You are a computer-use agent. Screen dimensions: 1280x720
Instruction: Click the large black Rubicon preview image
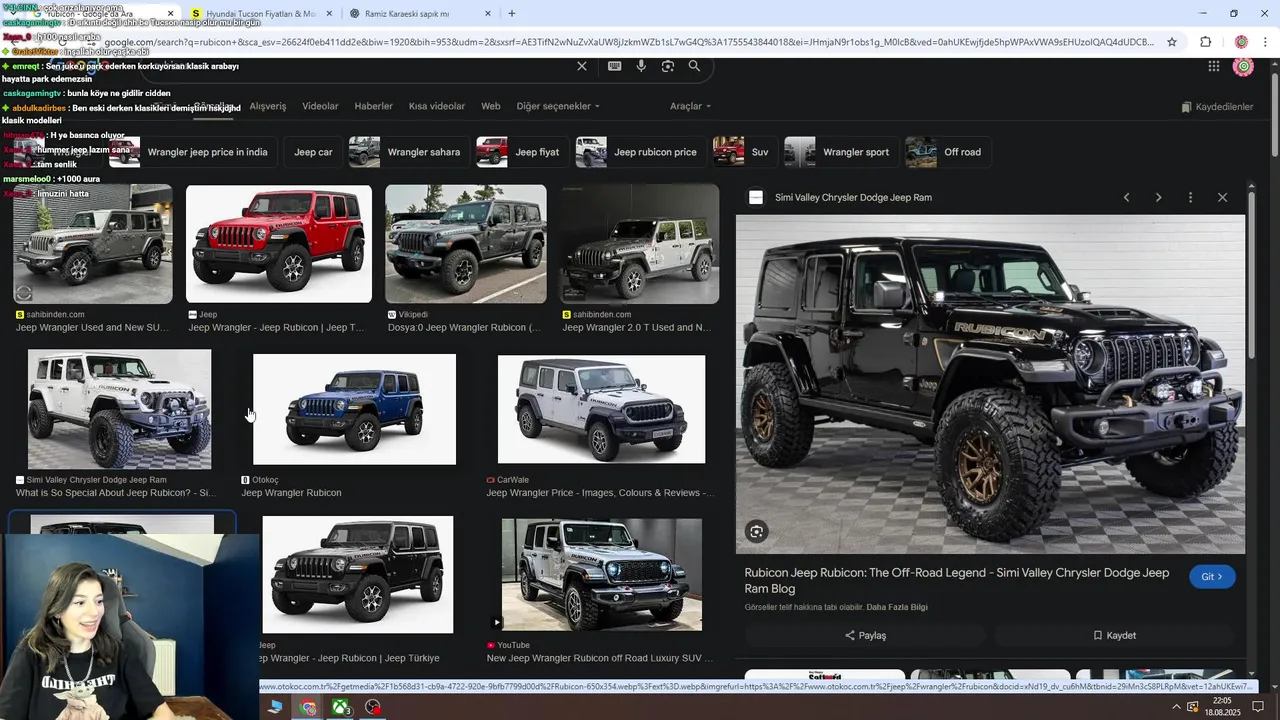tap(990, 384)
